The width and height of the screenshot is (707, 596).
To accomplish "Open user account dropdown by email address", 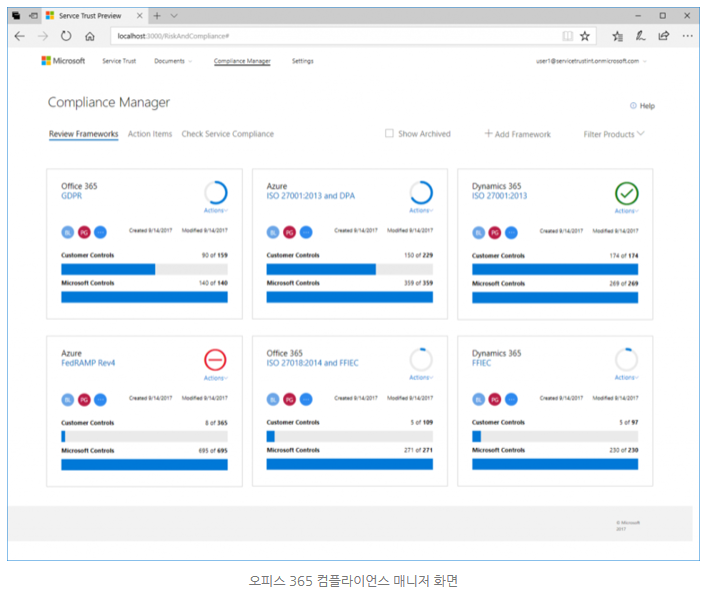I will pyautogui.click(x=592, y=61).
